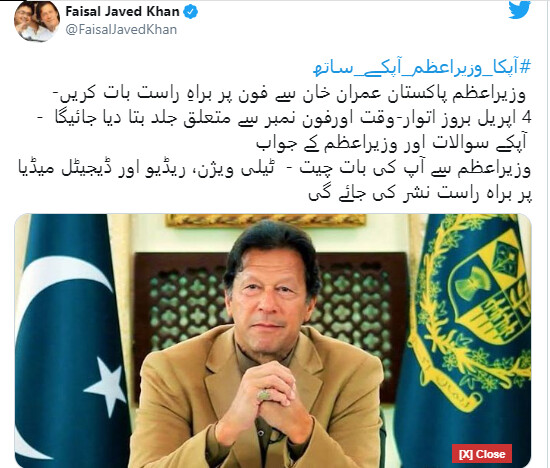The height and width of the screenshot is (468, 550).
Task: Click the tweet line starting with 4
Action: (284, 119)
